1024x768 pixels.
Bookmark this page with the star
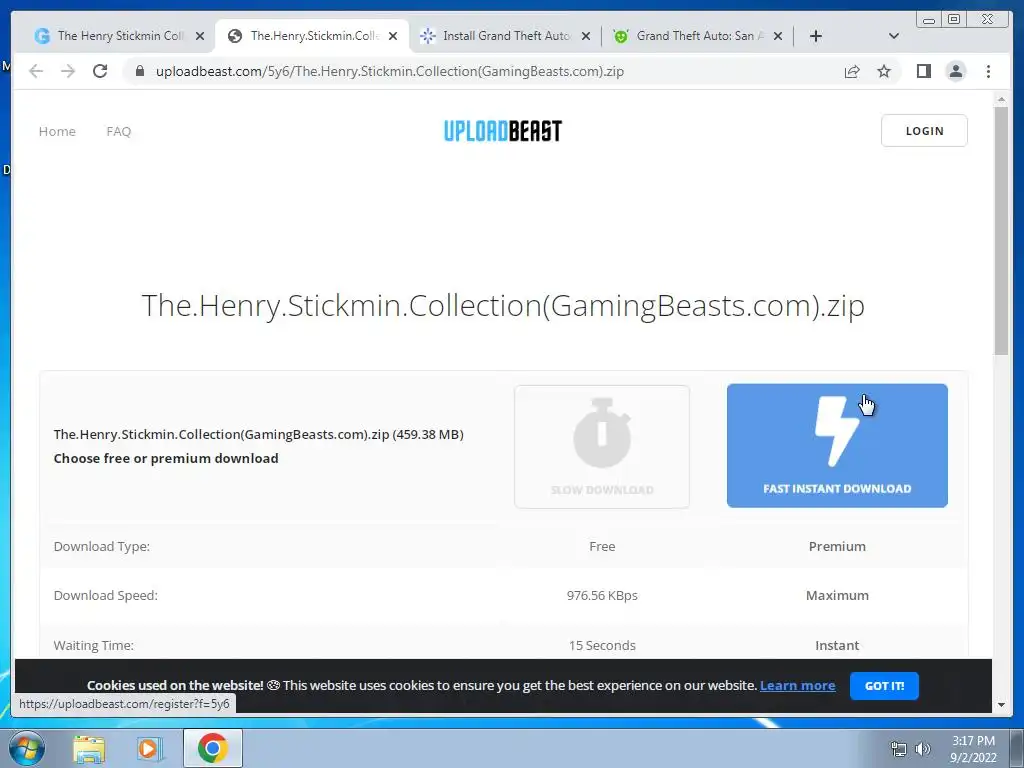[884, 71]
